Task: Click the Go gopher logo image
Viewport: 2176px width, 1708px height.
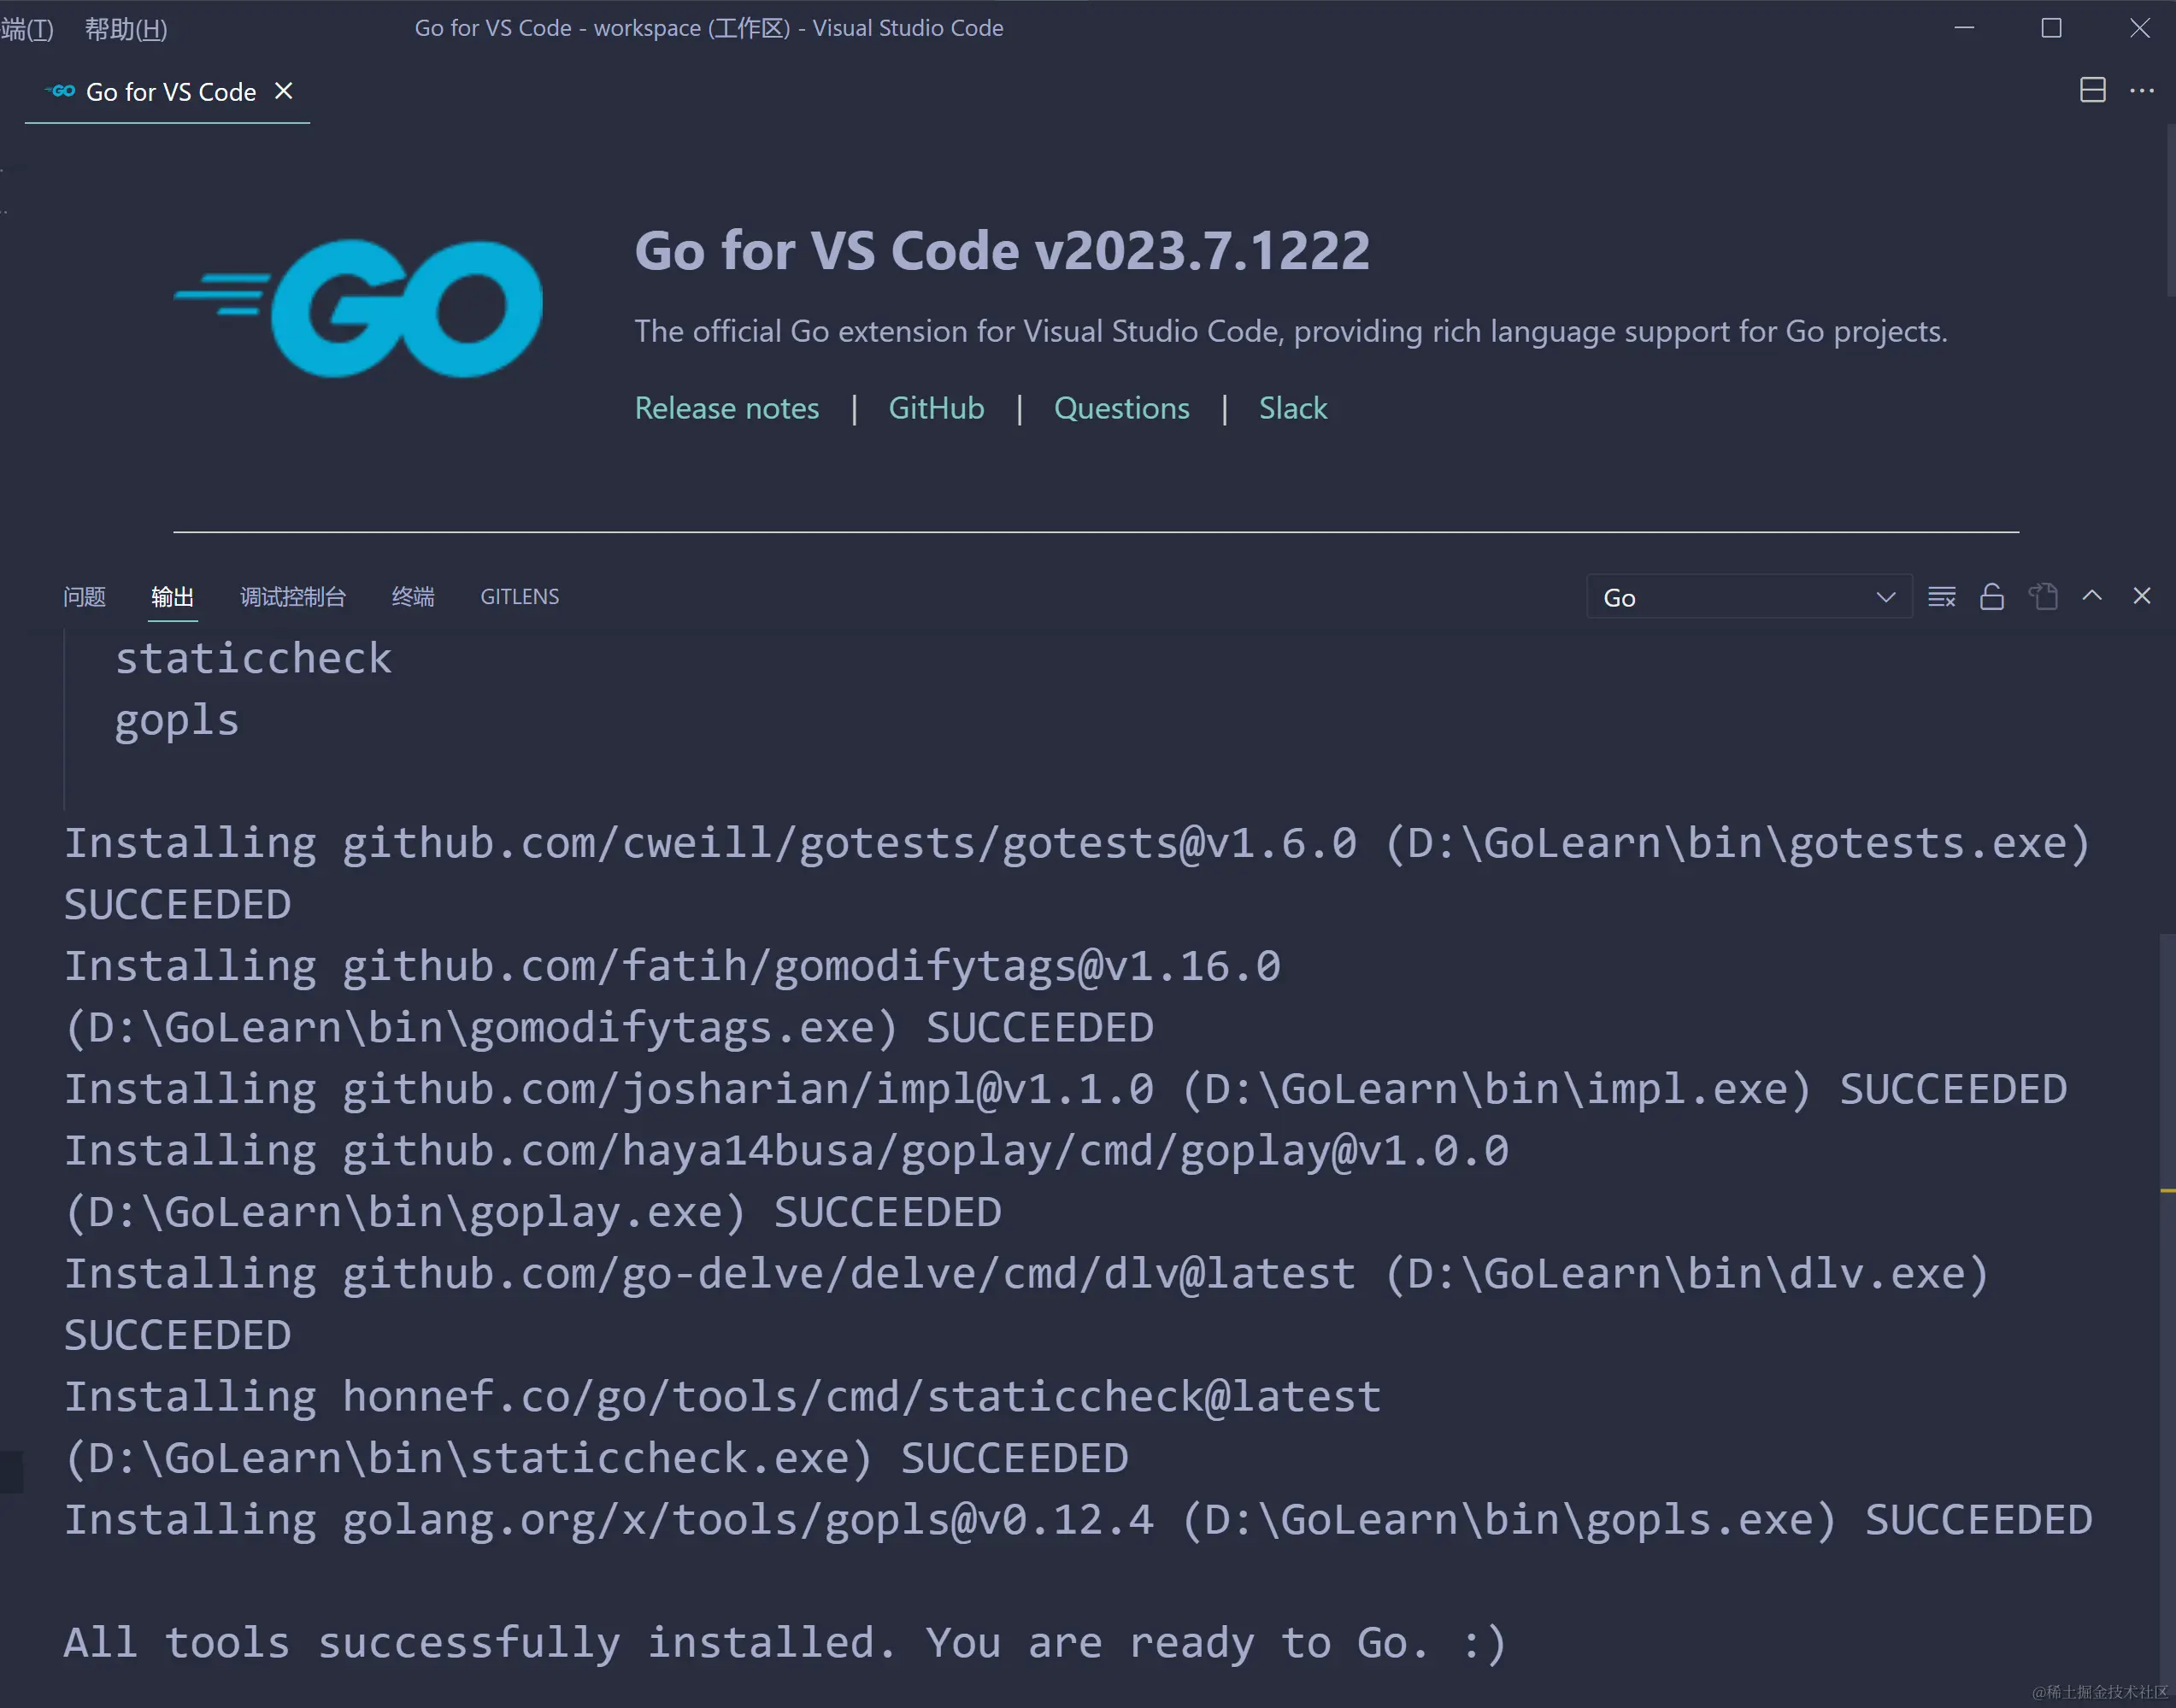Action: 359,307
